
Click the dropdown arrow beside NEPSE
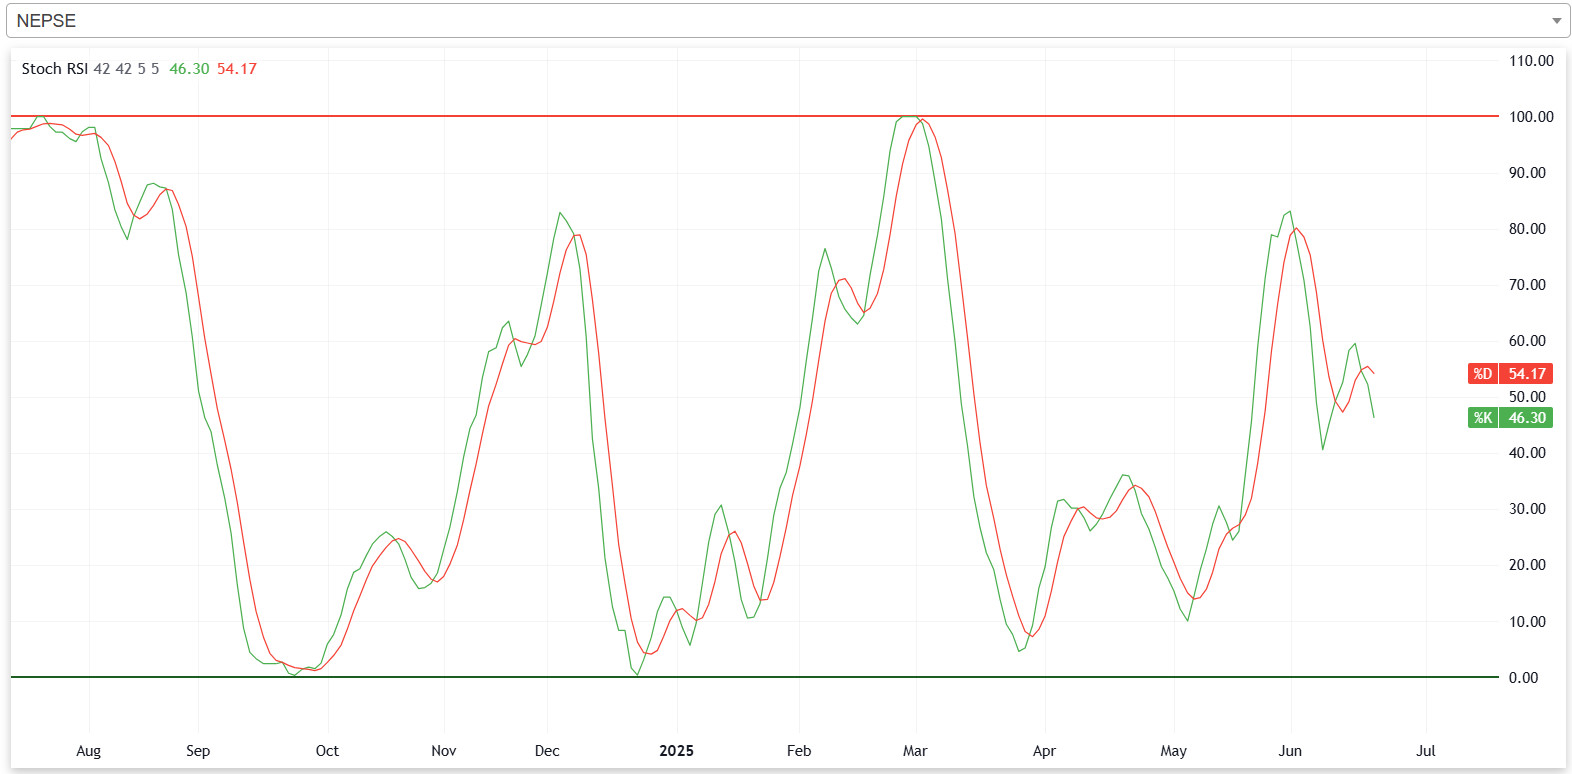1556,21
